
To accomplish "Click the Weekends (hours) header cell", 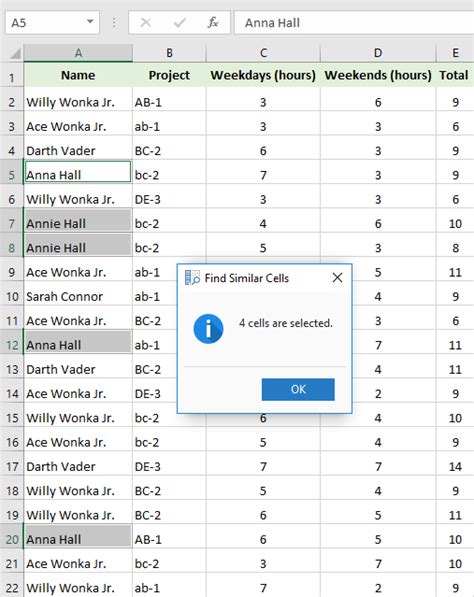I will click(x=378, y=75).
